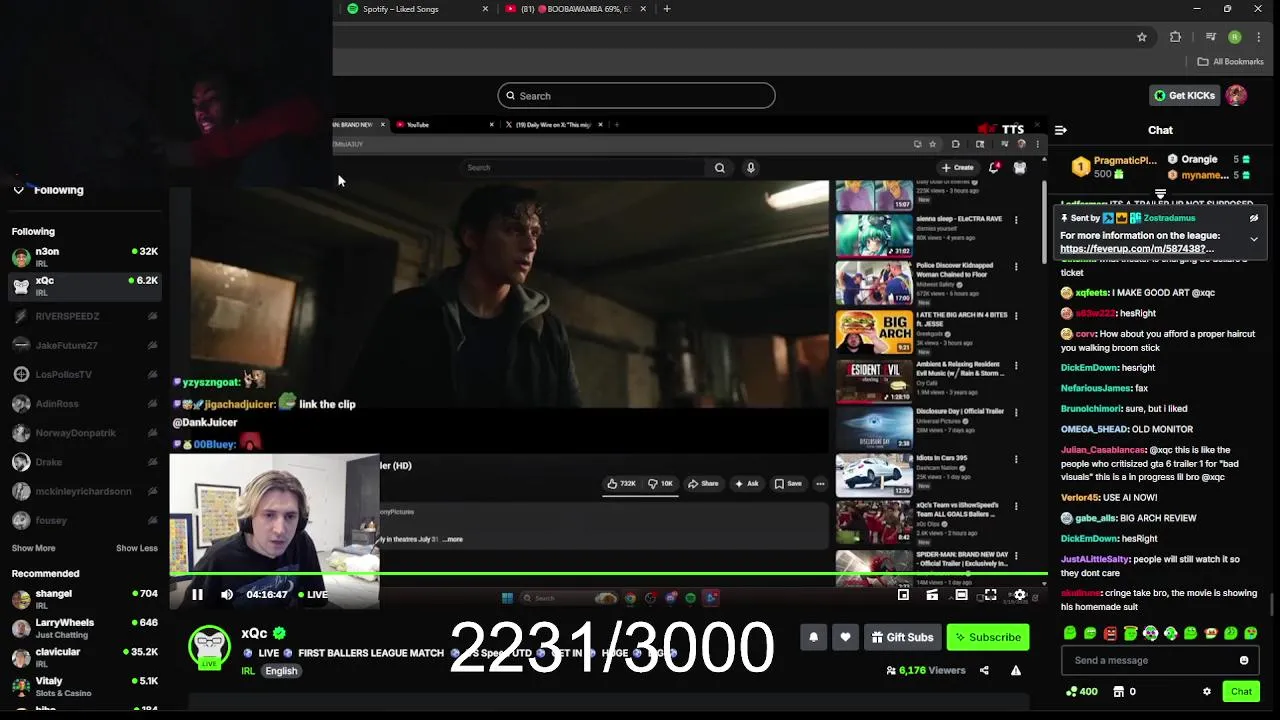This screenshot has width=1280, height=720.
Task: Click the IRL category link
Action: [247, 671]
